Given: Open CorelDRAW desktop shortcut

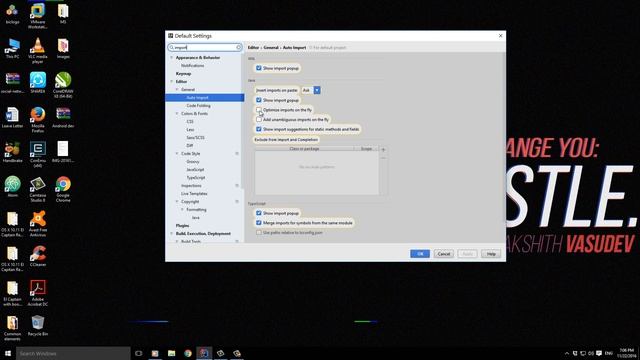Looking at the screenshot, I should (63, 85).
